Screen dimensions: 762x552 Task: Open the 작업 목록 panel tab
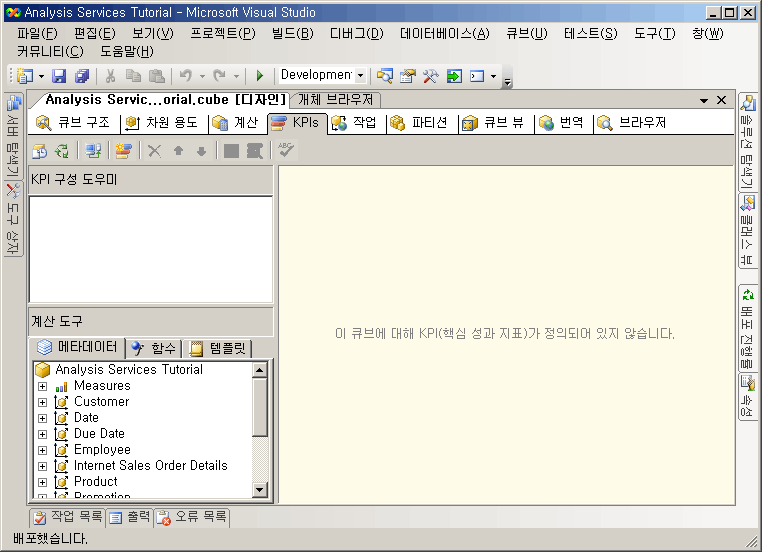click(x=67, y=517)
